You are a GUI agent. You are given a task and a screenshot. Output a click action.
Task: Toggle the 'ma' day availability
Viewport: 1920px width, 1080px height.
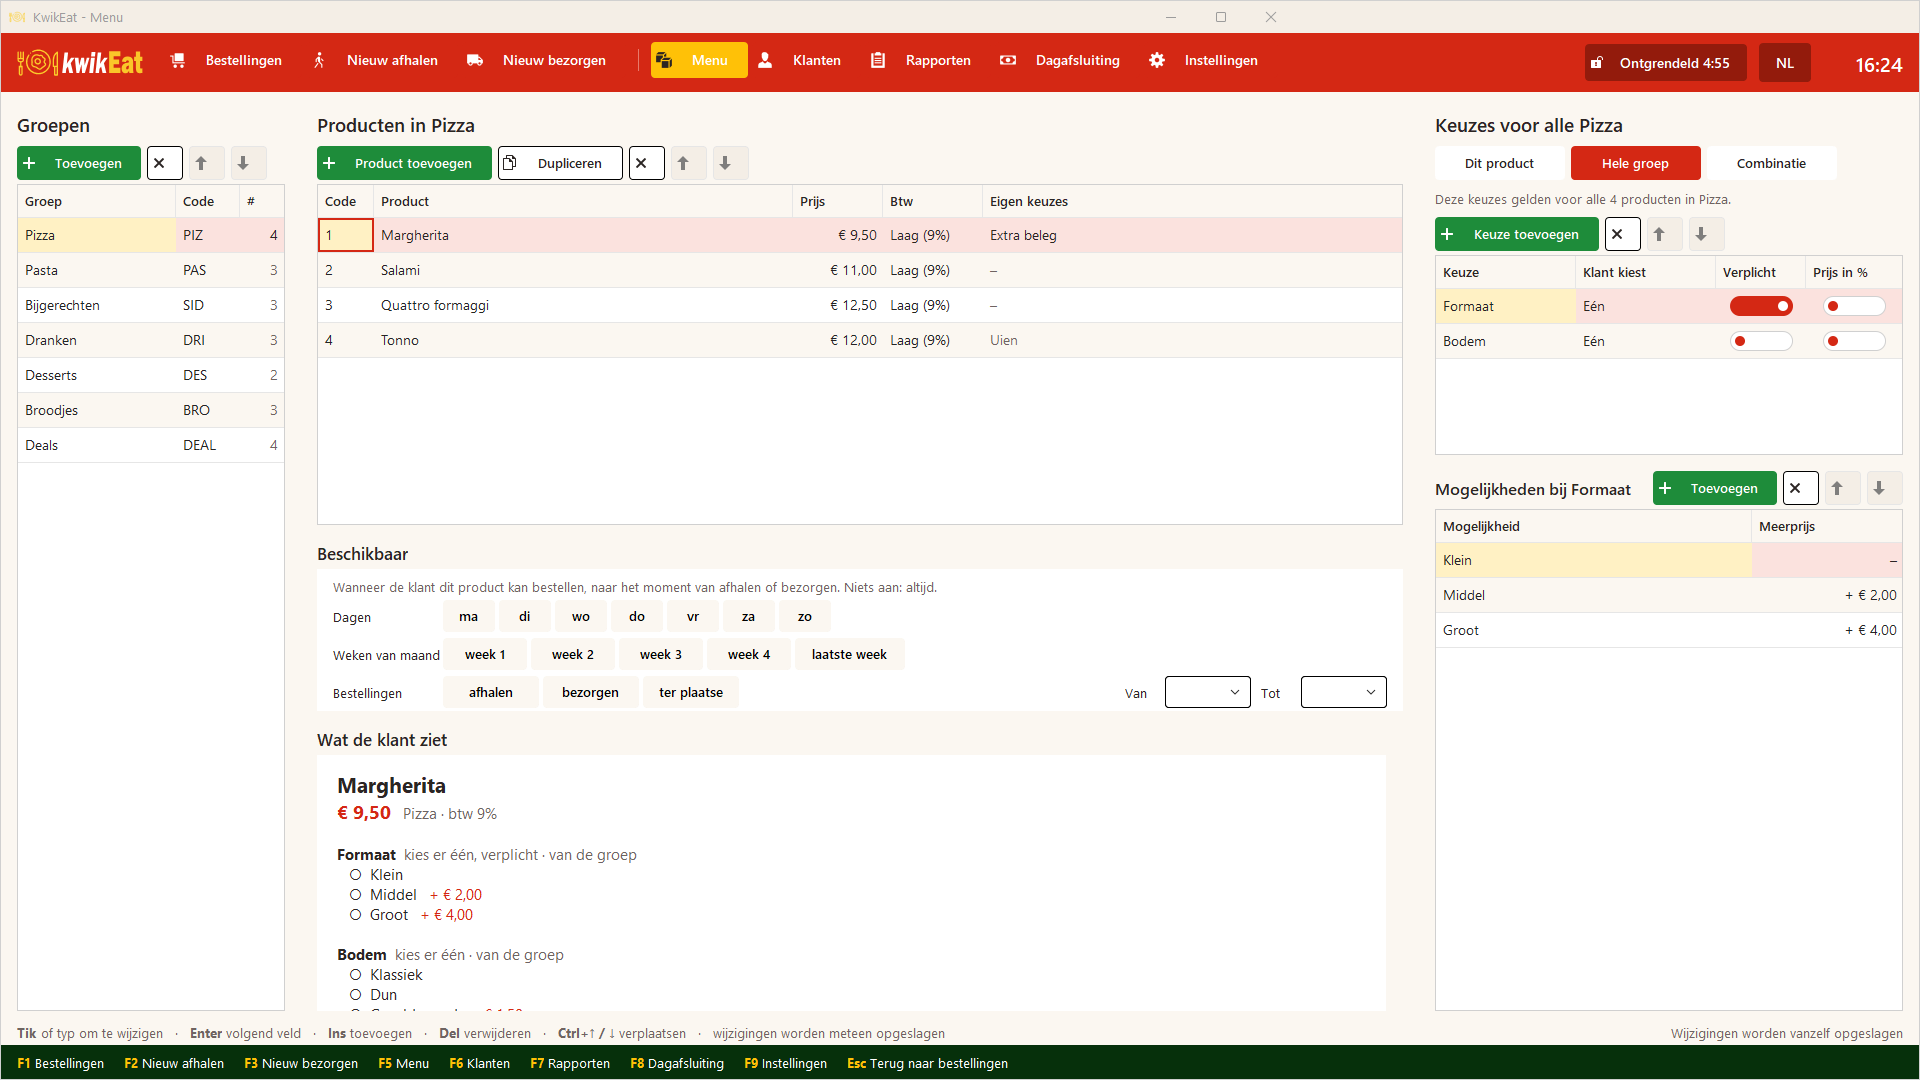point(469,616)
